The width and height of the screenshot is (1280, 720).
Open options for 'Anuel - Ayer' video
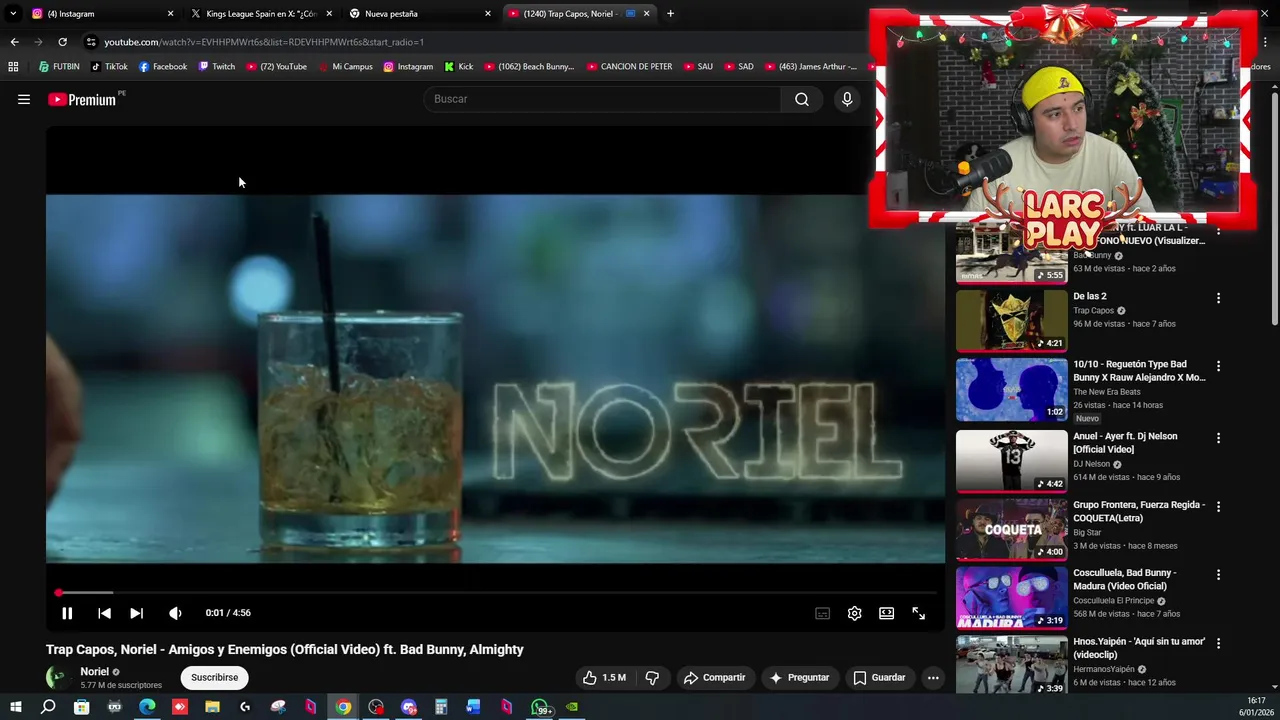(1218, 438)
